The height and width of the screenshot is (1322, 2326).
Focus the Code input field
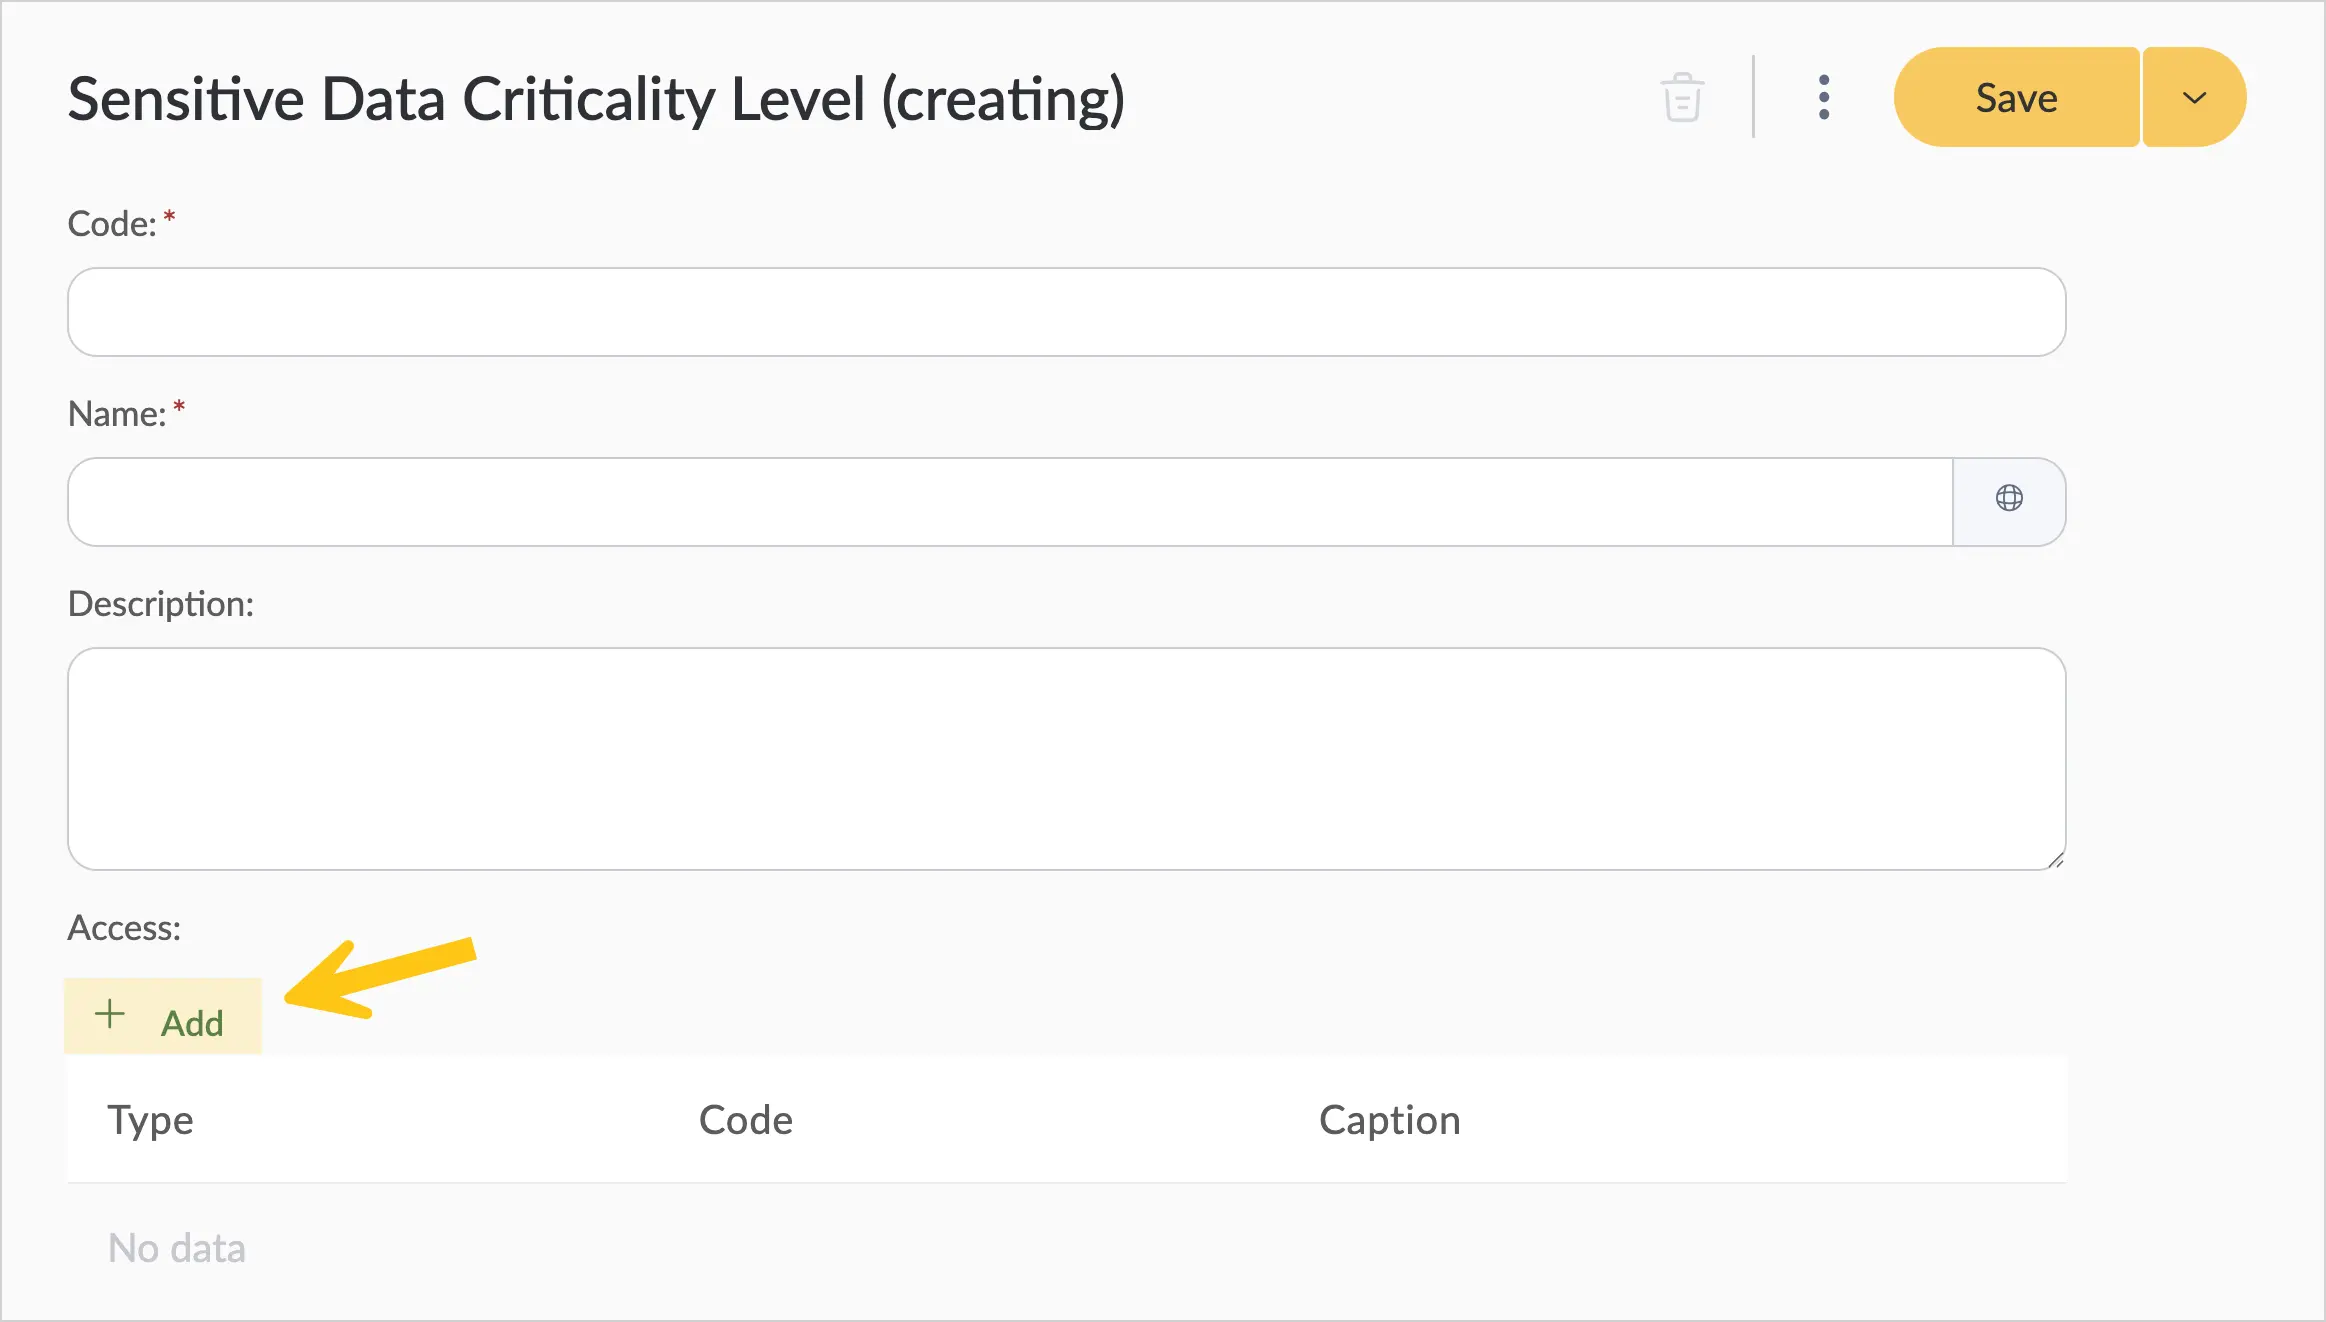click(x=1066, y=312)
